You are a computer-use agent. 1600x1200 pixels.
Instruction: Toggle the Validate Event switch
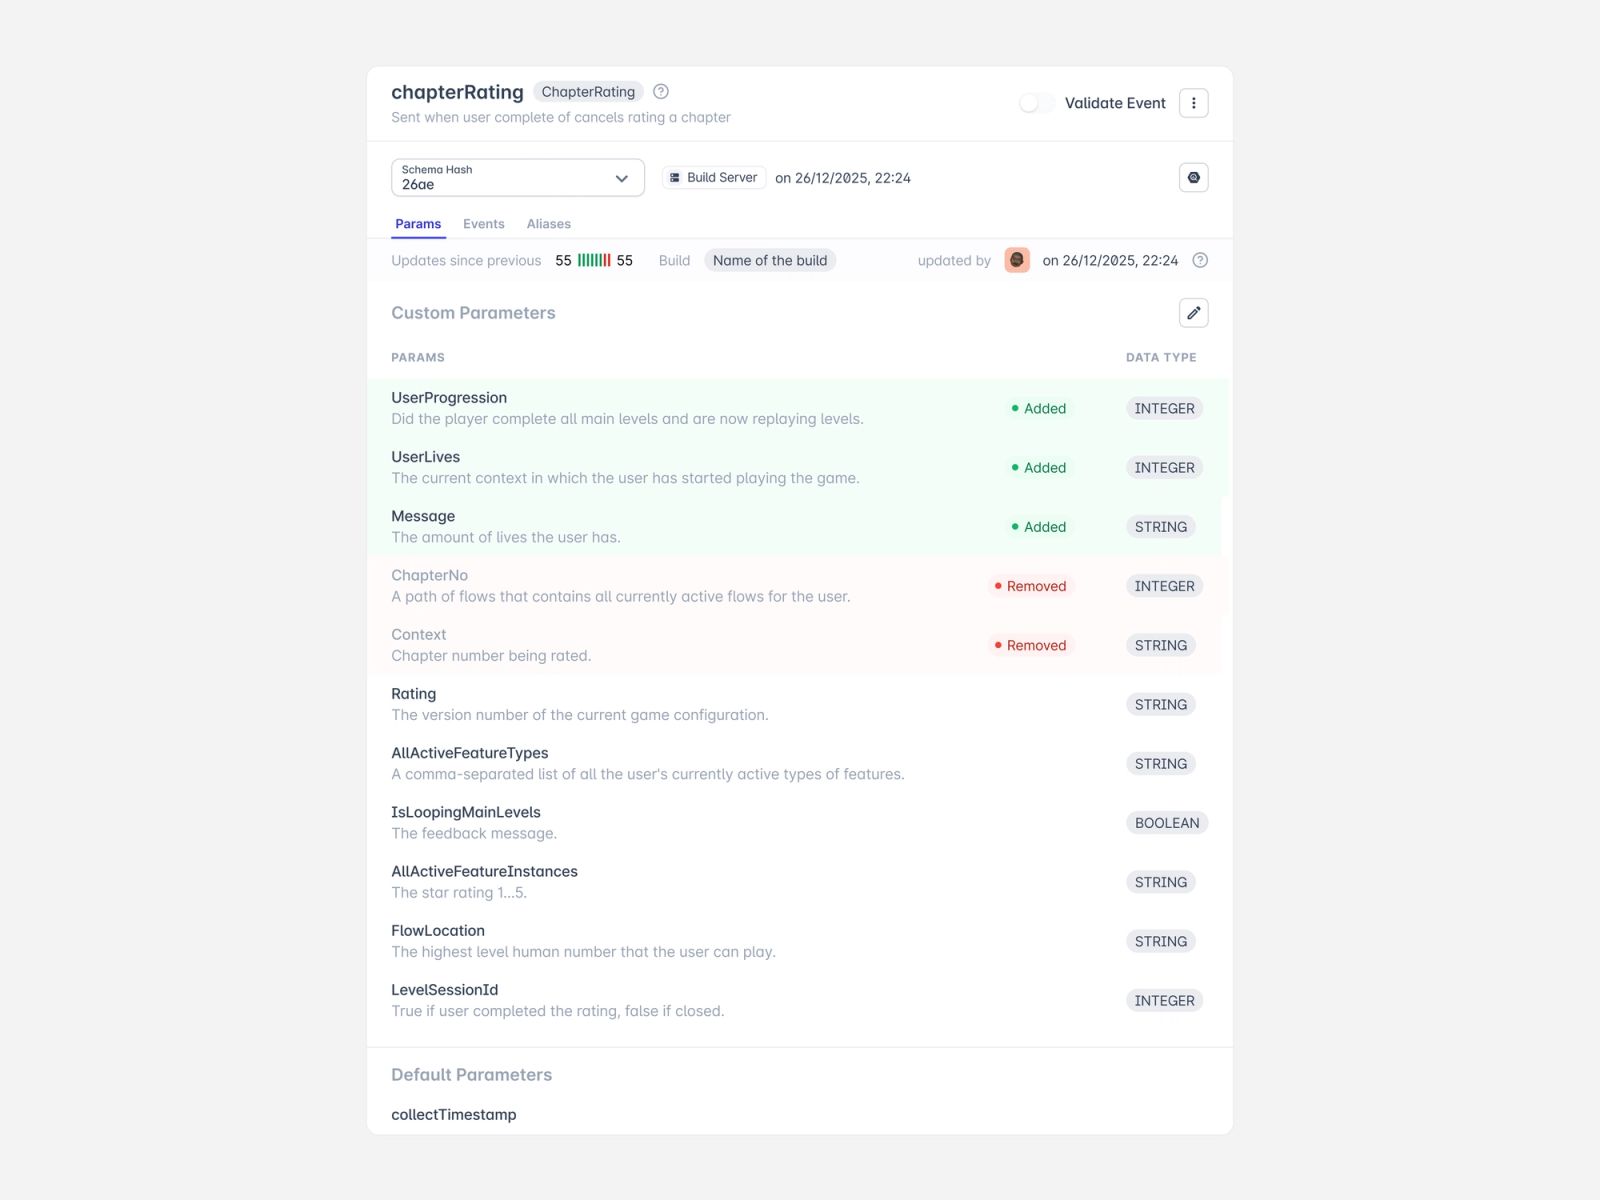click(1036, 103)
